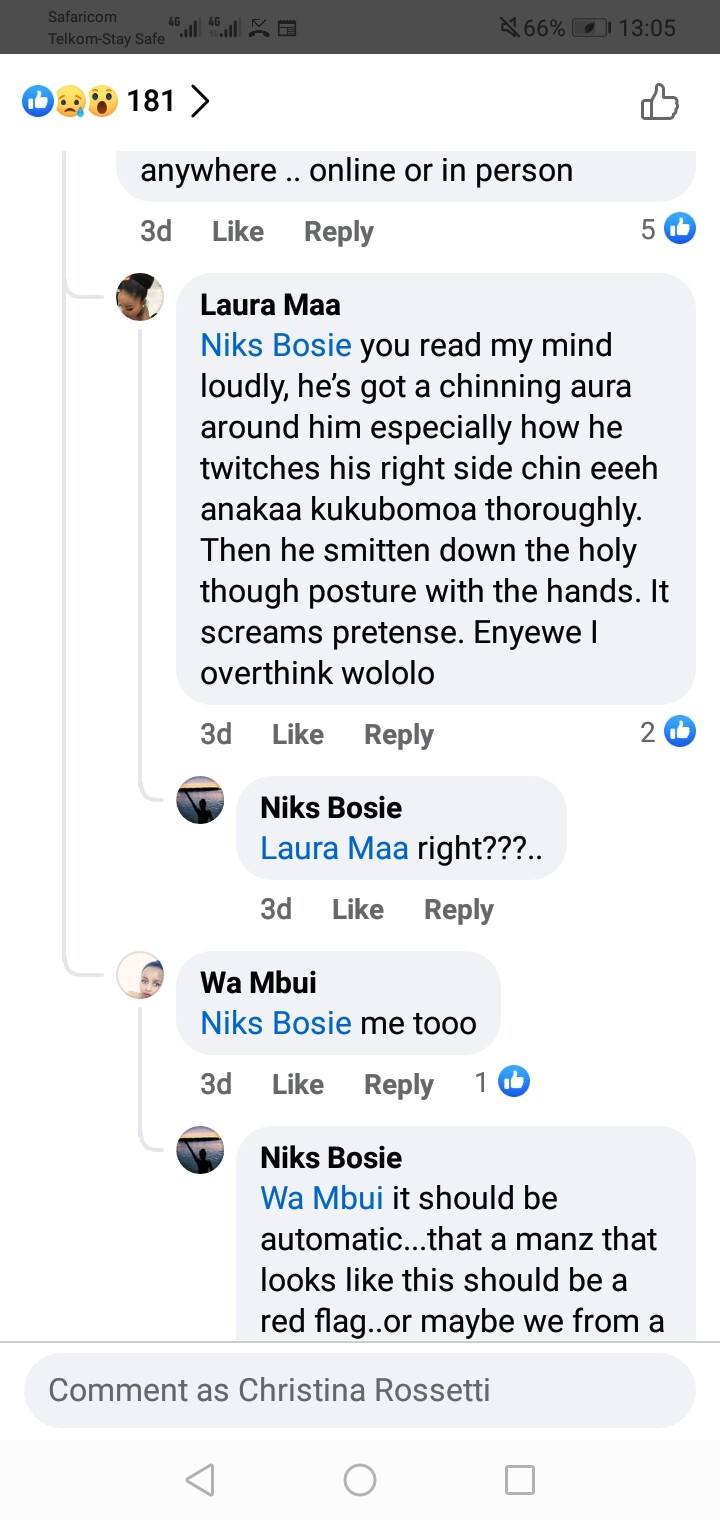View the 1 like reaction on Wa Mbui's comment

pos(502,1081)
